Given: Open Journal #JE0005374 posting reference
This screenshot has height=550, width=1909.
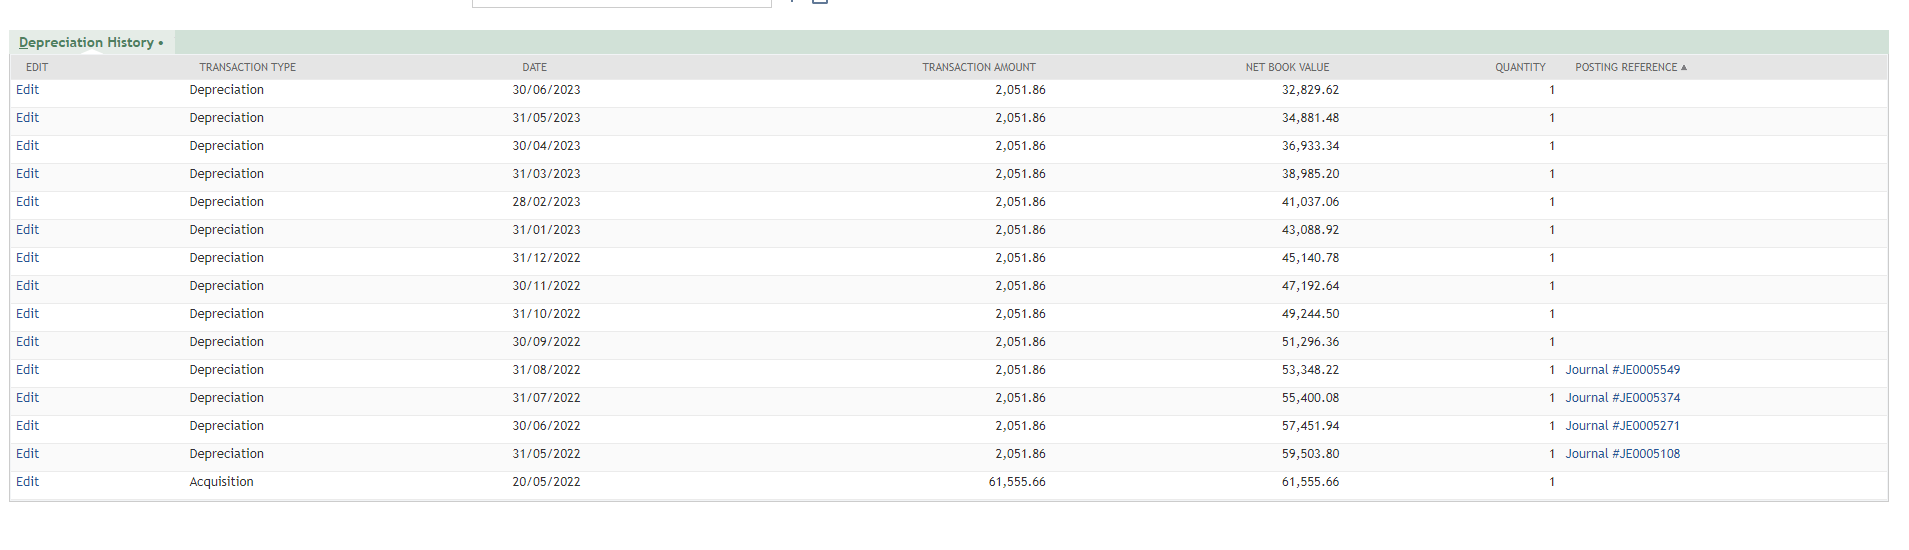Looking at the screenshot, I should tap(1622, 398).
